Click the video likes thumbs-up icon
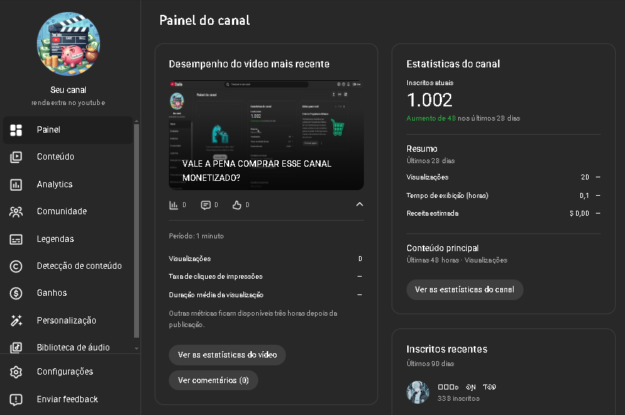Image resolution: width=625 pixels, height=415 pixels. (x=237, y=205)
